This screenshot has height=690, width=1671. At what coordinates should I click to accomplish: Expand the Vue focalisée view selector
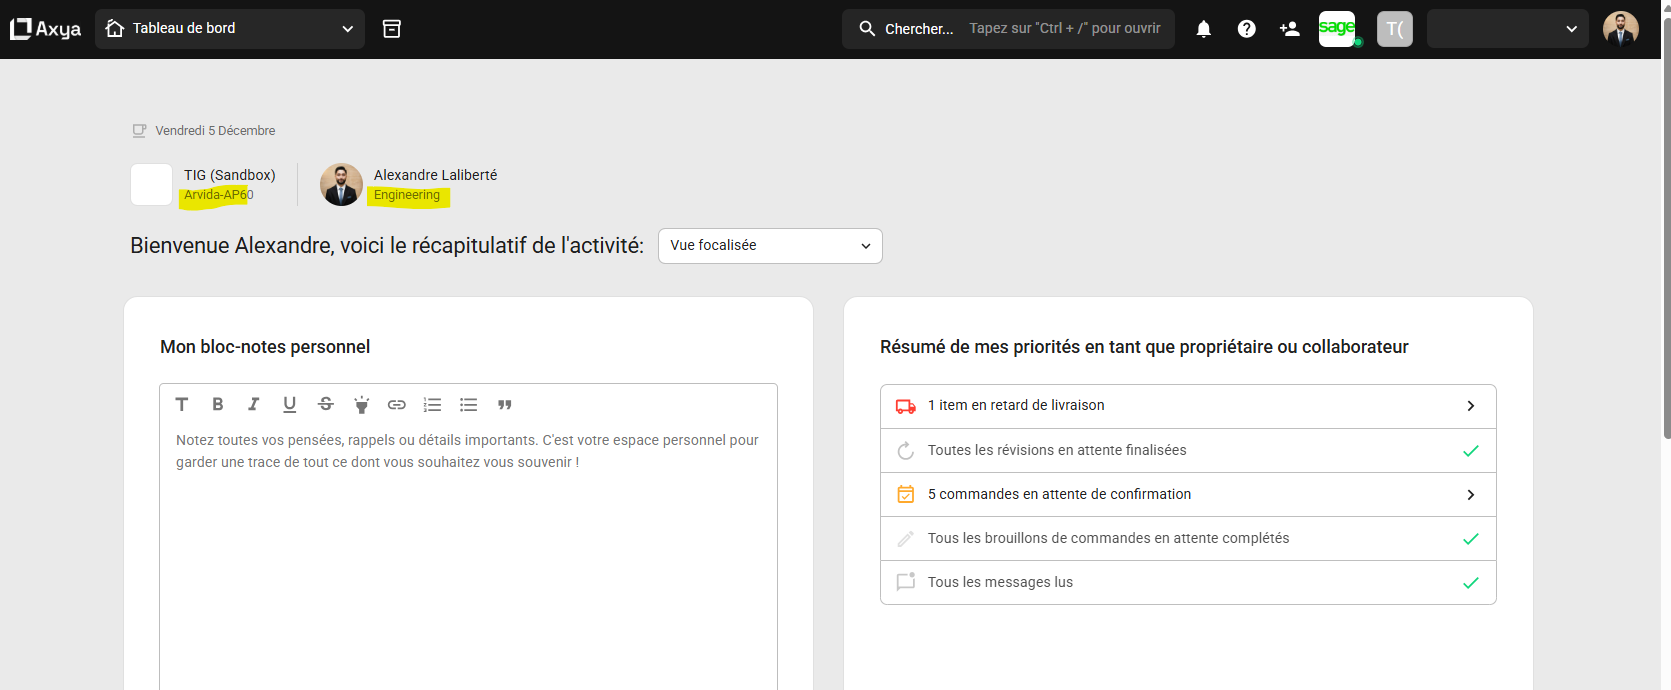click(770, 246)
